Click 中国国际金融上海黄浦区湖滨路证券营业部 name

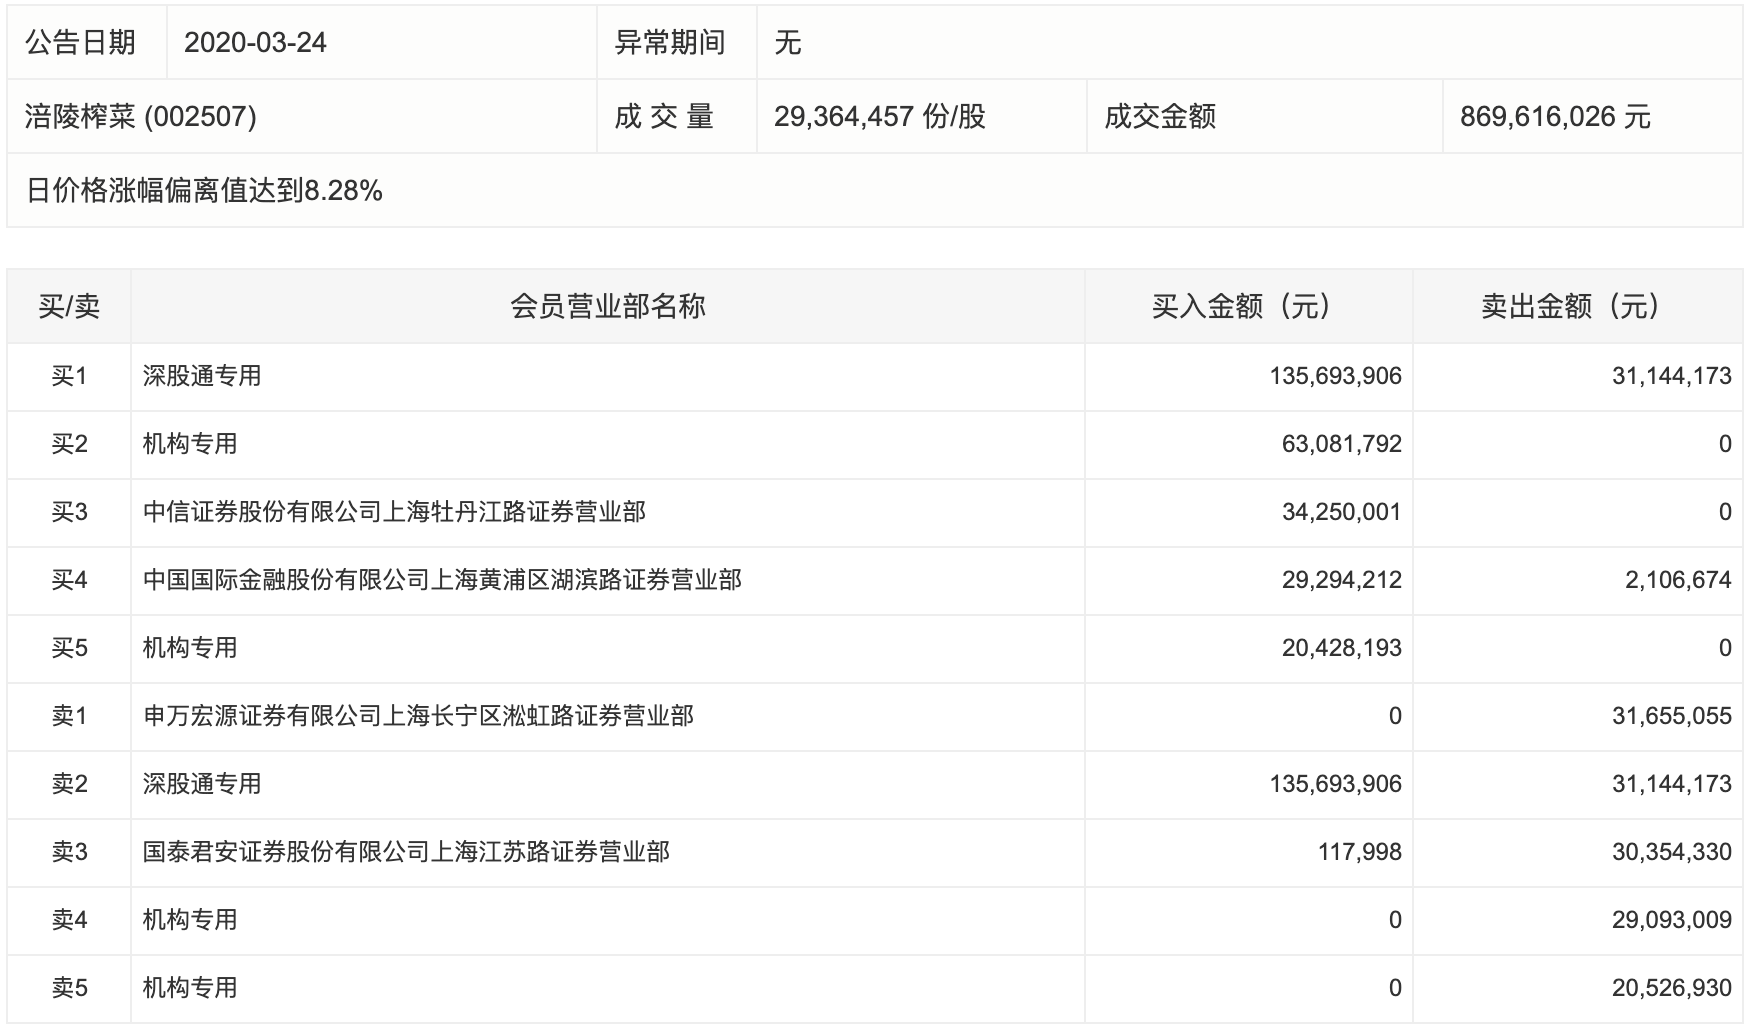442,580
